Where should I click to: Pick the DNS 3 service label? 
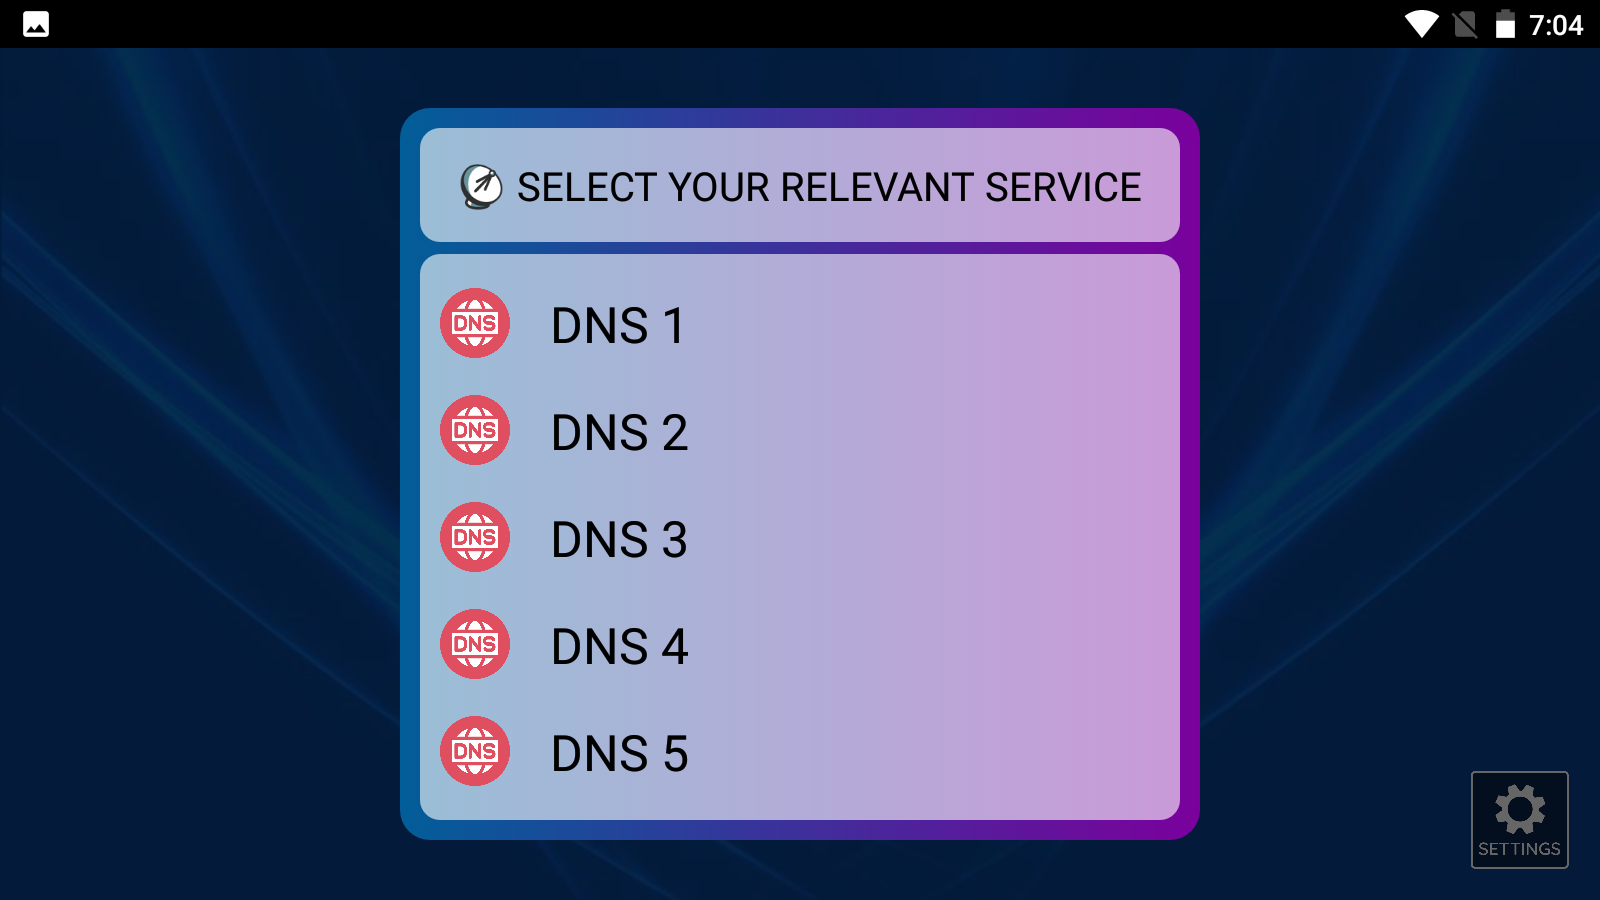(x=620, y=540)
